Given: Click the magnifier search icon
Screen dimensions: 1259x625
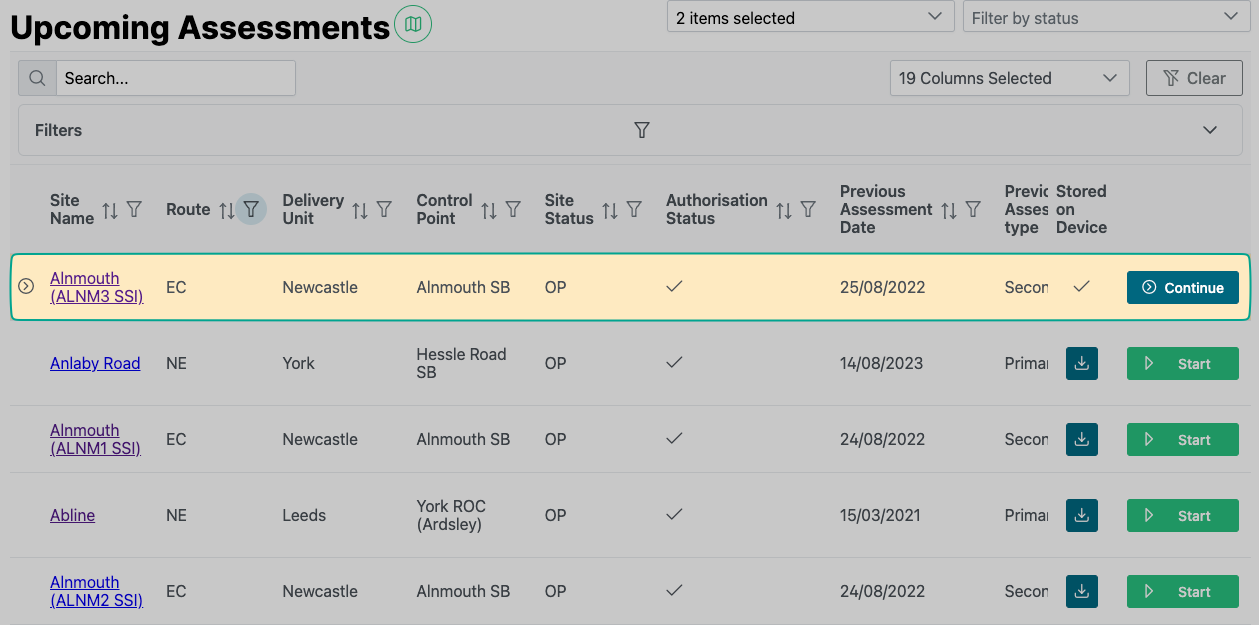Looking at the screenshot, I should pos(37,78).
